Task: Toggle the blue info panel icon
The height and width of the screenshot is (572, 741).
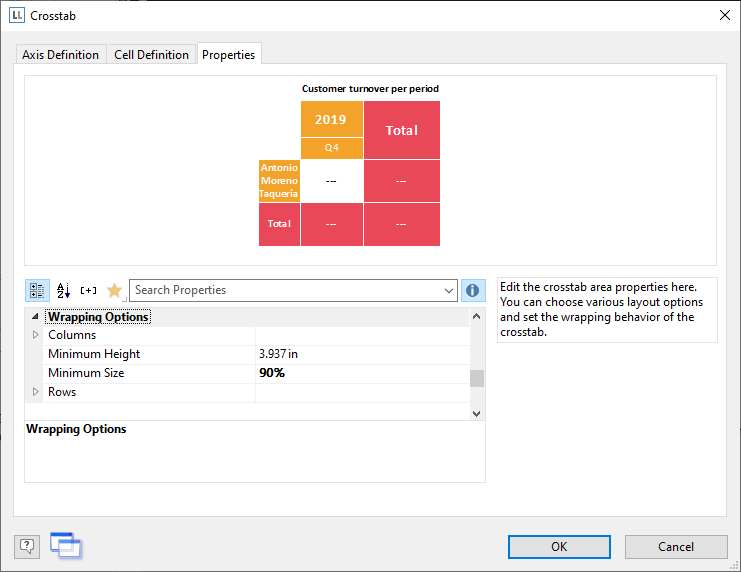Action: point(473,290)
